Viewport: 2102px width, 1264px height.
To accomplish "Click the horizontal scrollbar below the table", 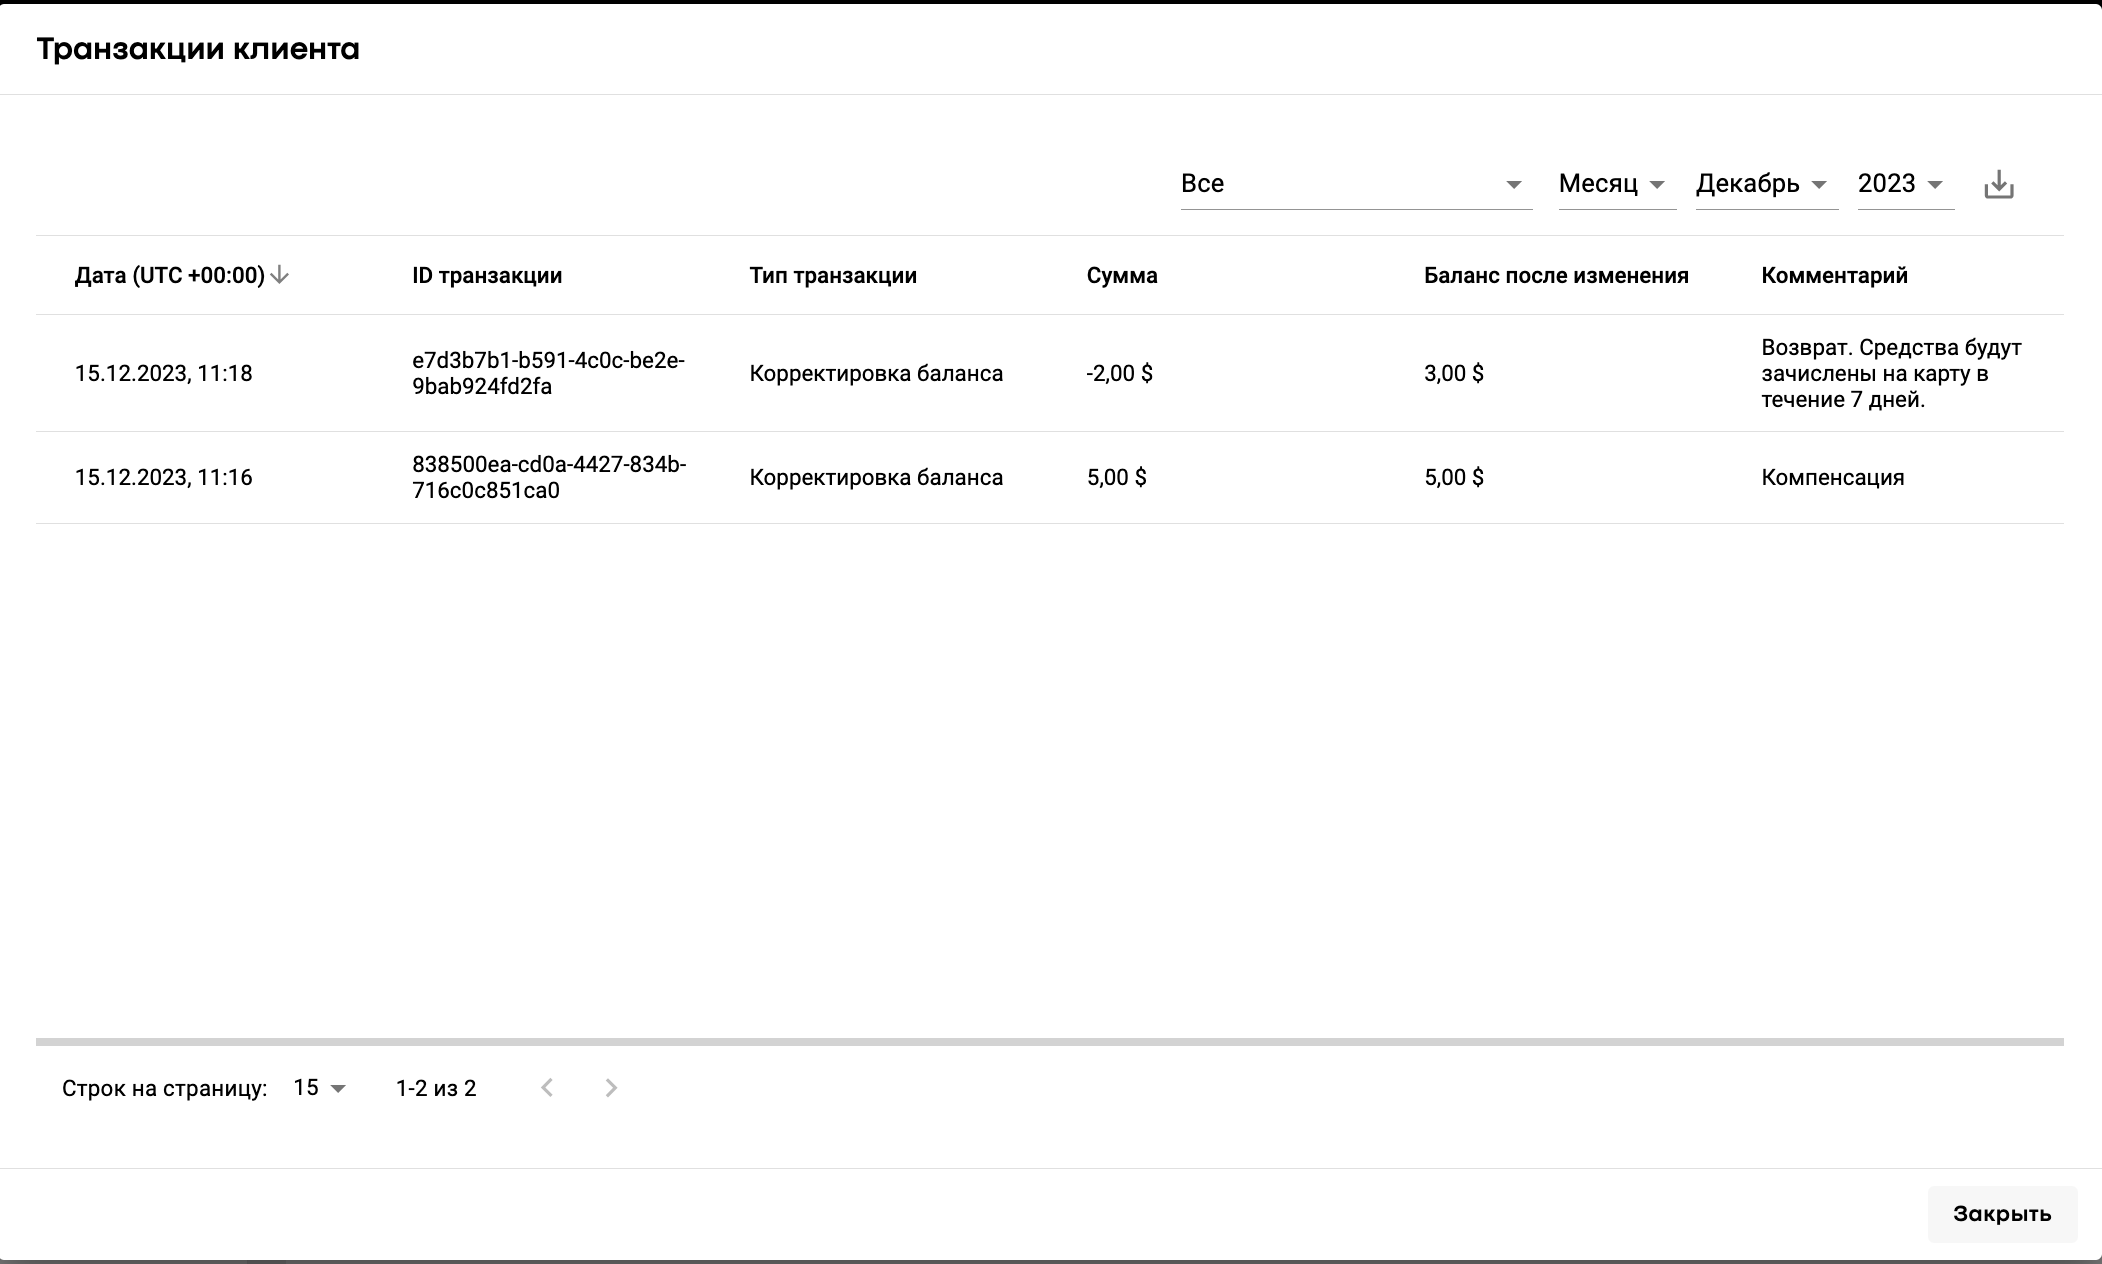I will click(1048, 1042).
